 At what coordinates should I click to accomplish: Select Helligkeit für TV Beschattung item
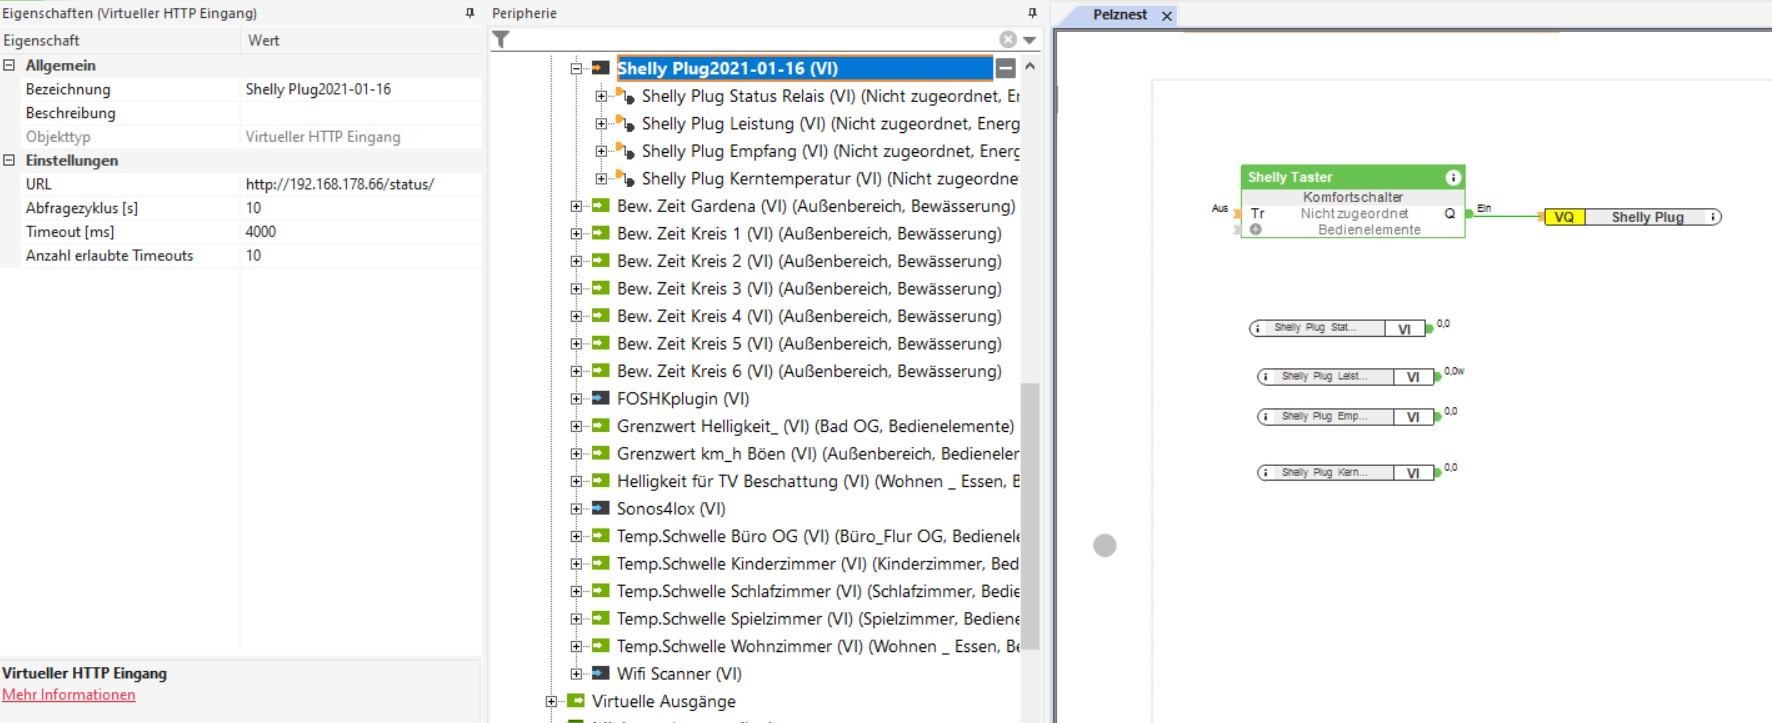click(x=818, y=481)
